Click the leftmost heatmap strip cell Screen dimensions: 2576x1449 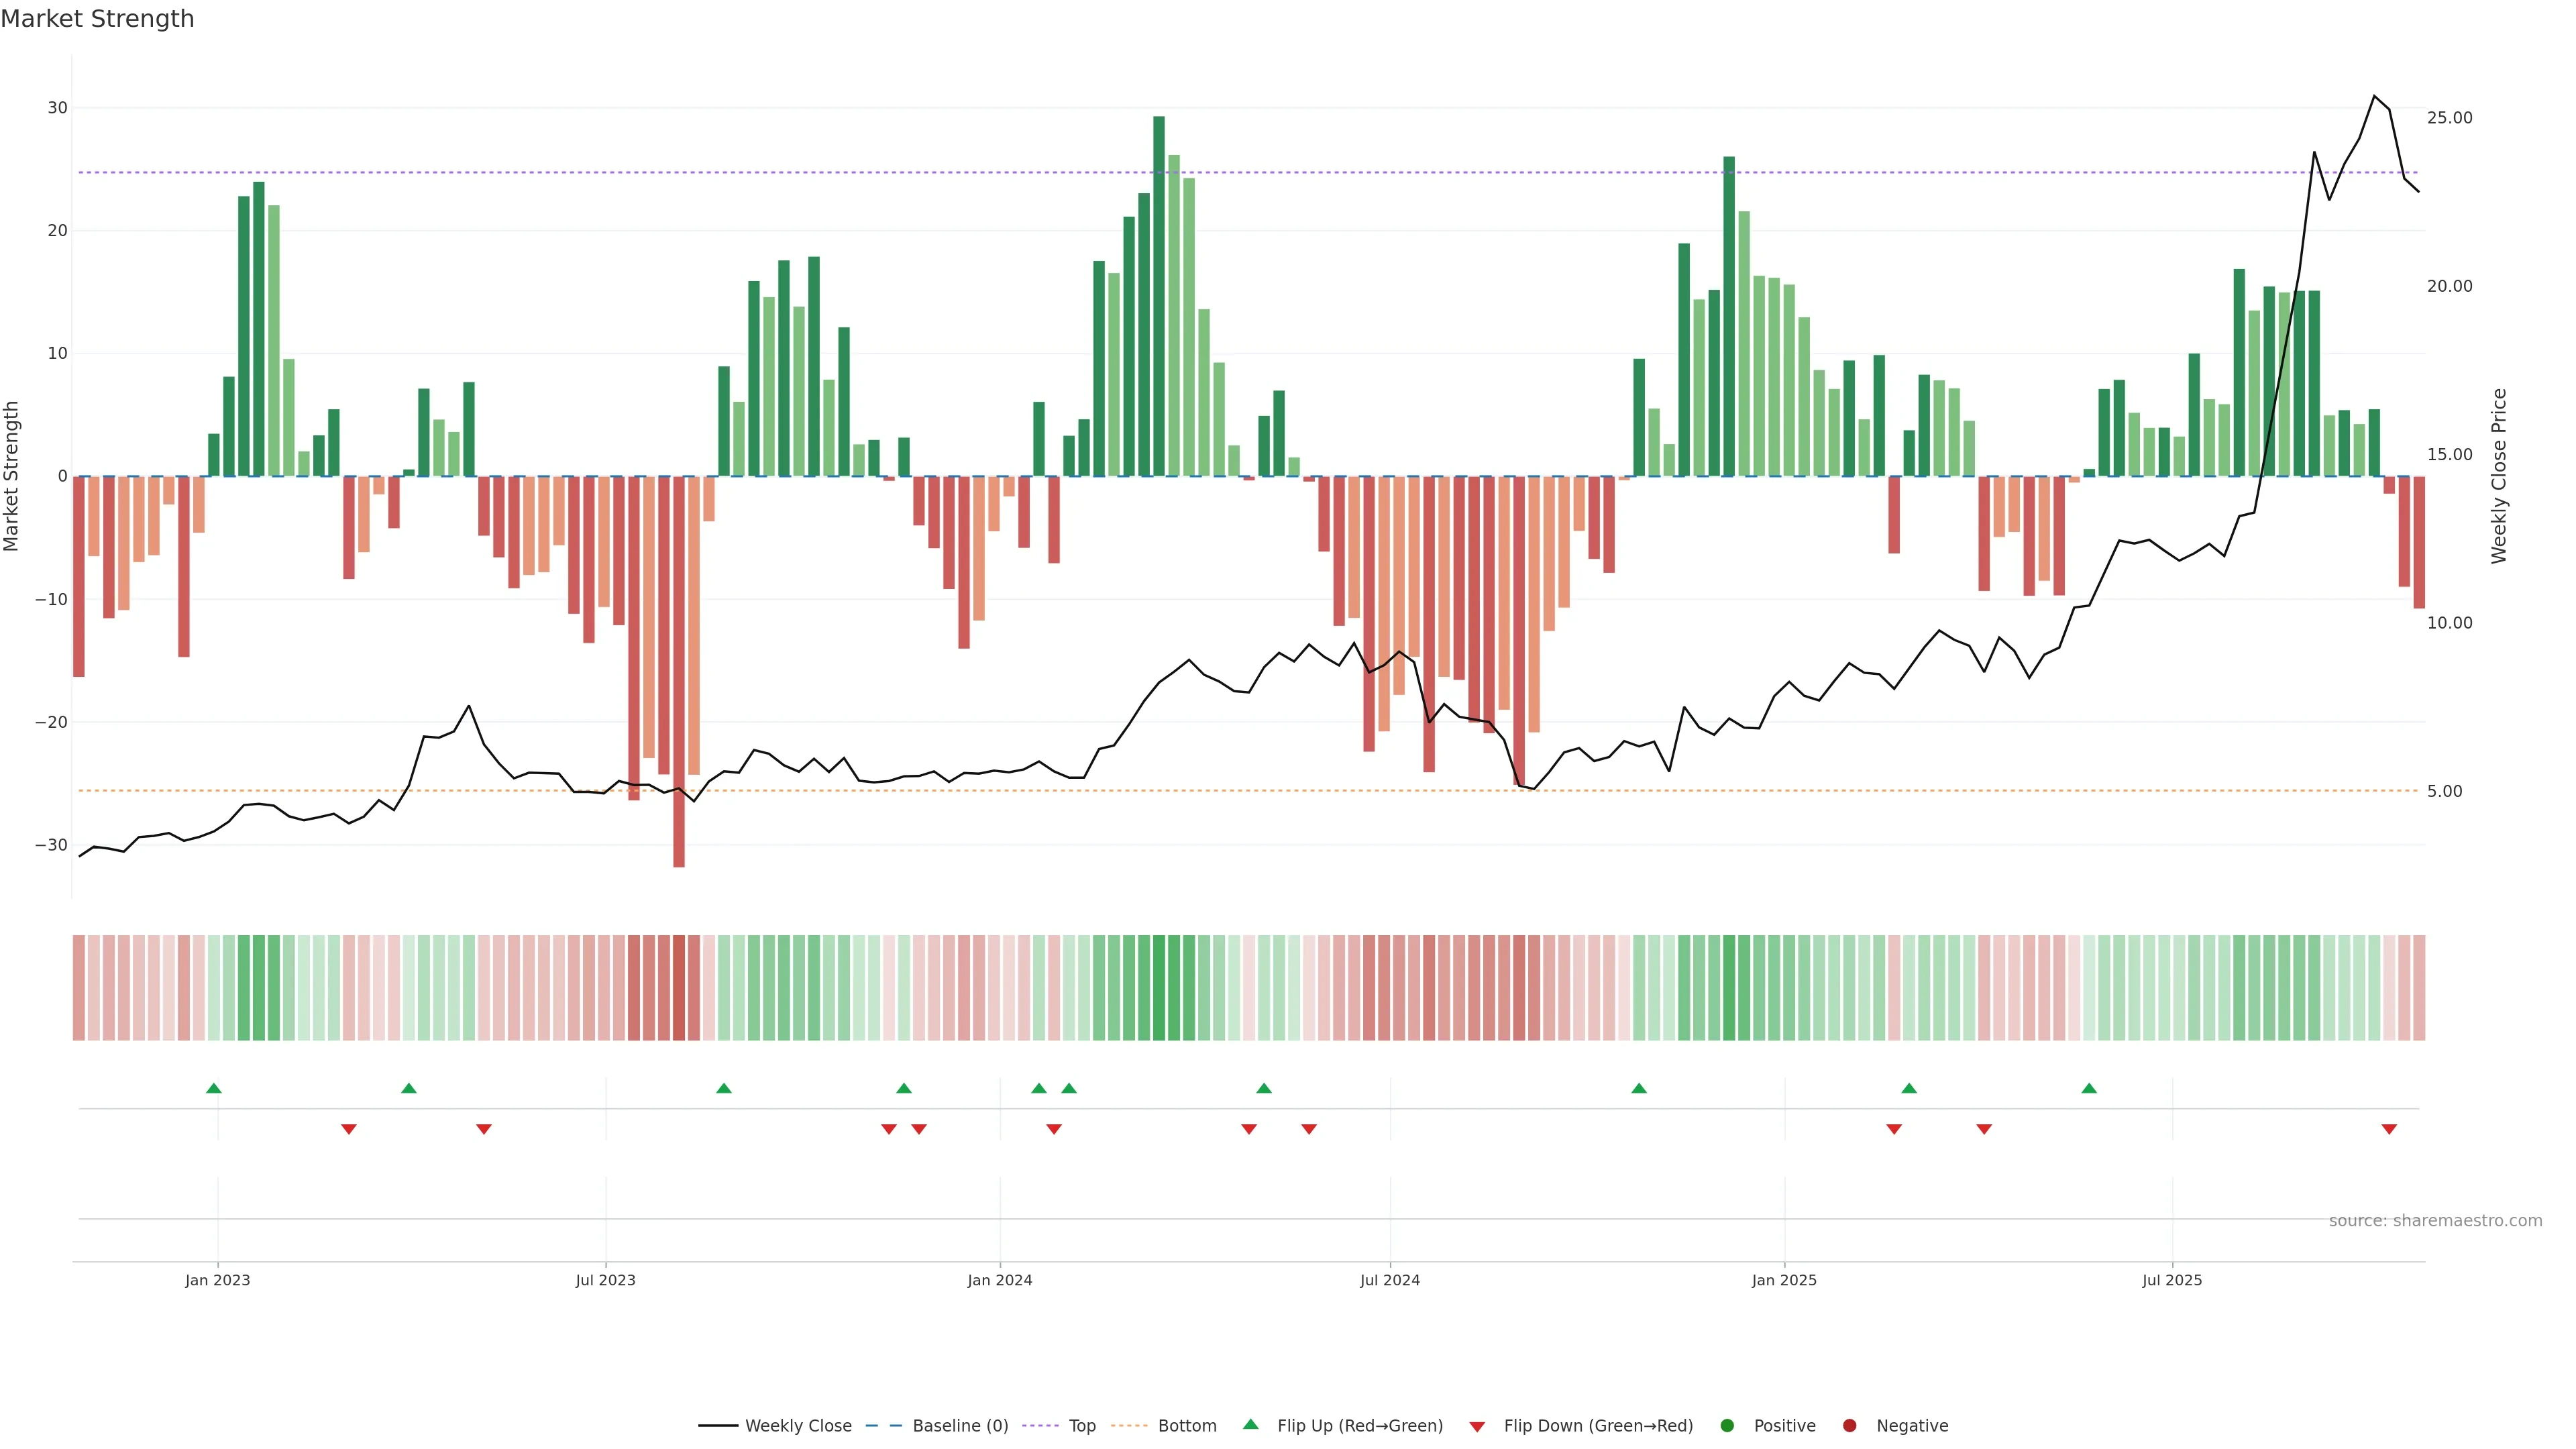coord(78,987)
